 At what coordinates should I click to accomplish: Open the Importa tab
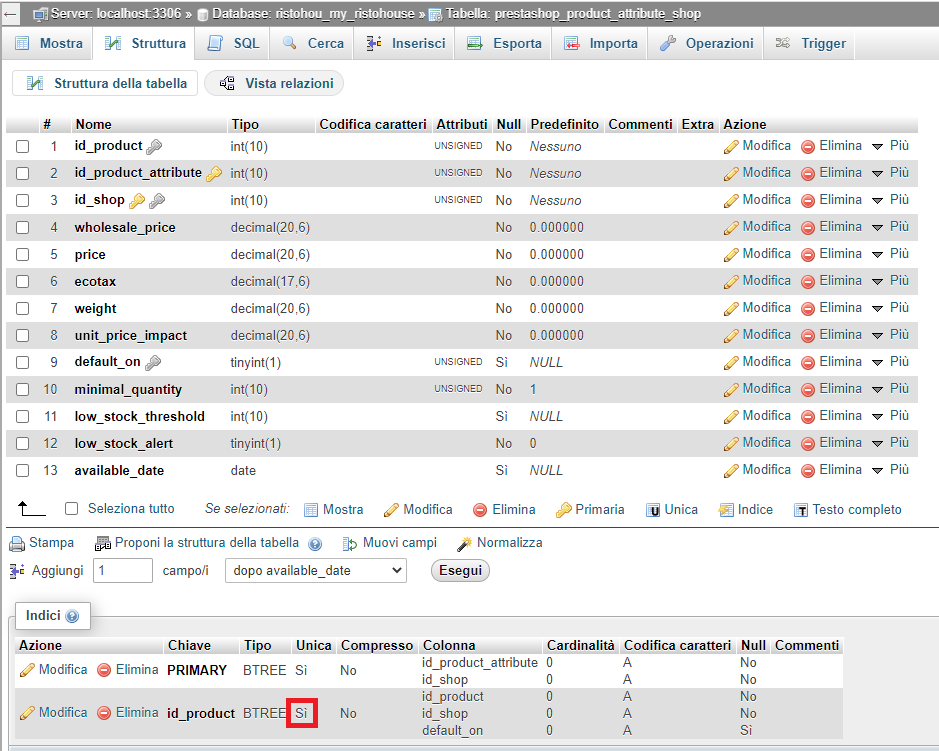[599, 44]
